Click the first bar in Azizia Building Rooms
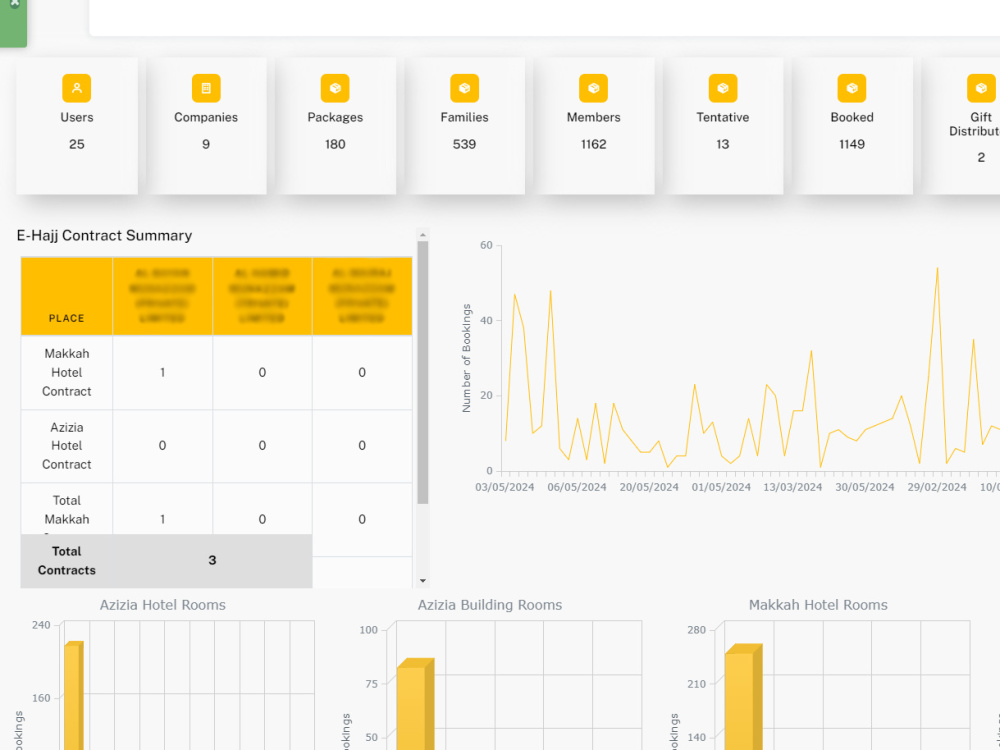 click(415, 704)
